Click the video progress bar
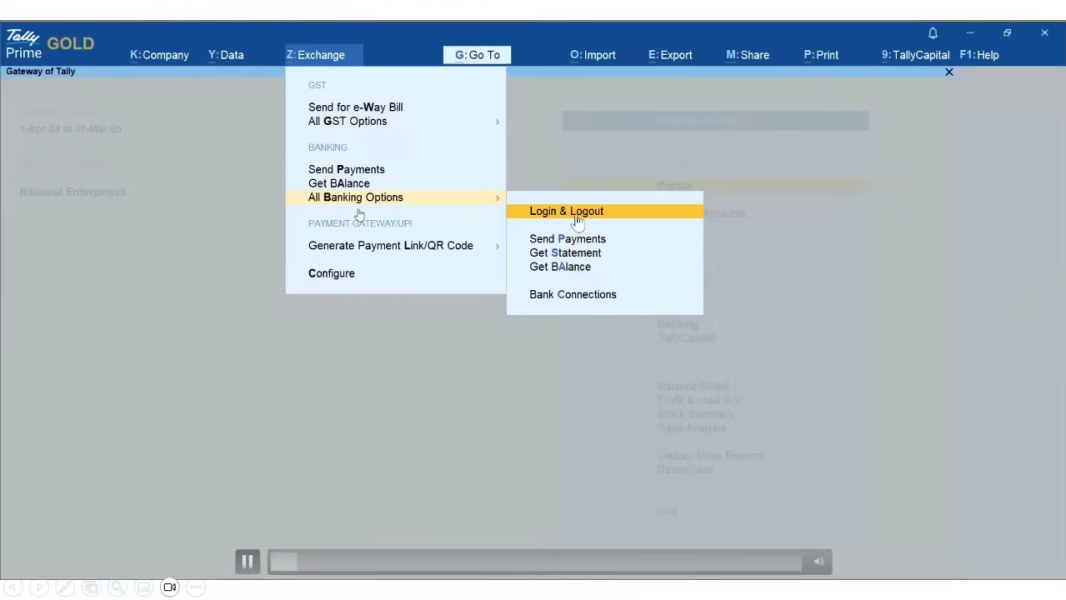 [535, 561]
